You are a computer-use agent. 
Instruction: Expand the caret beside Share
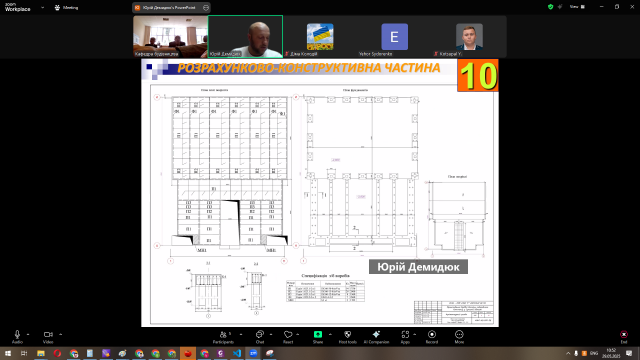330,334
